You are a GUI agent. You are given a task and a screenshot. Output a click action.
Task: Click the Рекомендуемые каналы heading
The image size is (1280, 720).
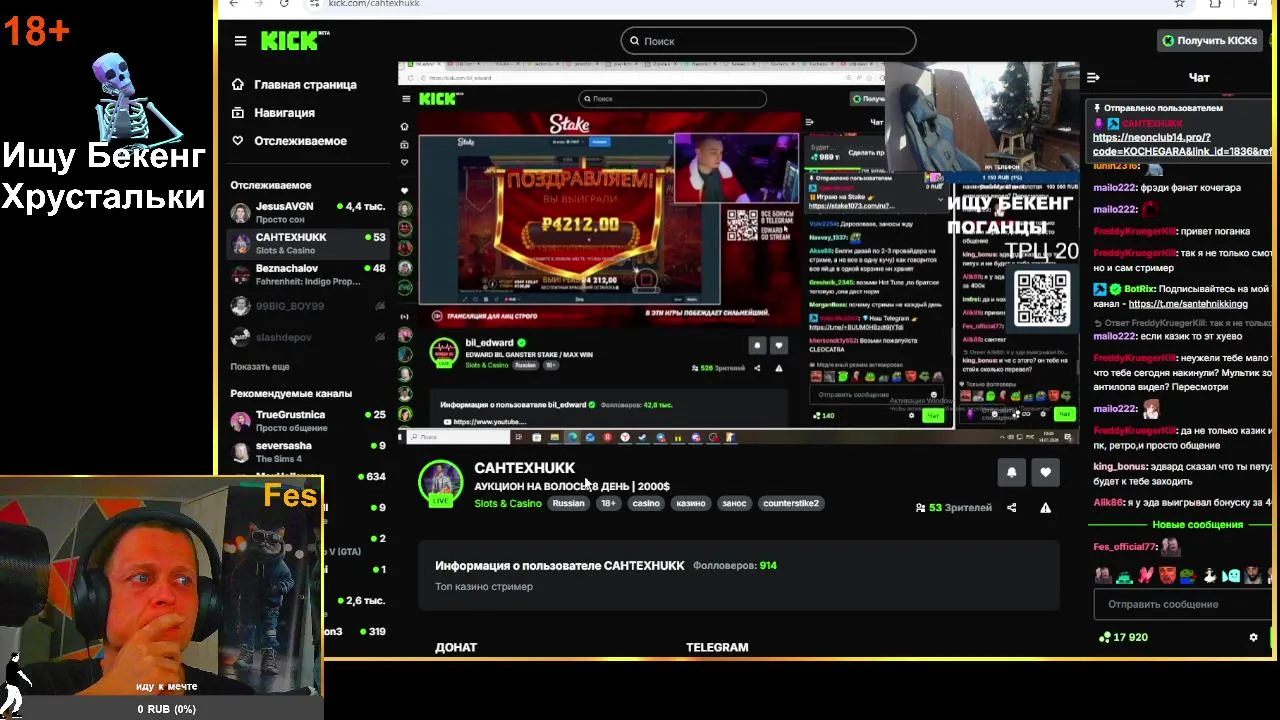click(x=291, y=394)
